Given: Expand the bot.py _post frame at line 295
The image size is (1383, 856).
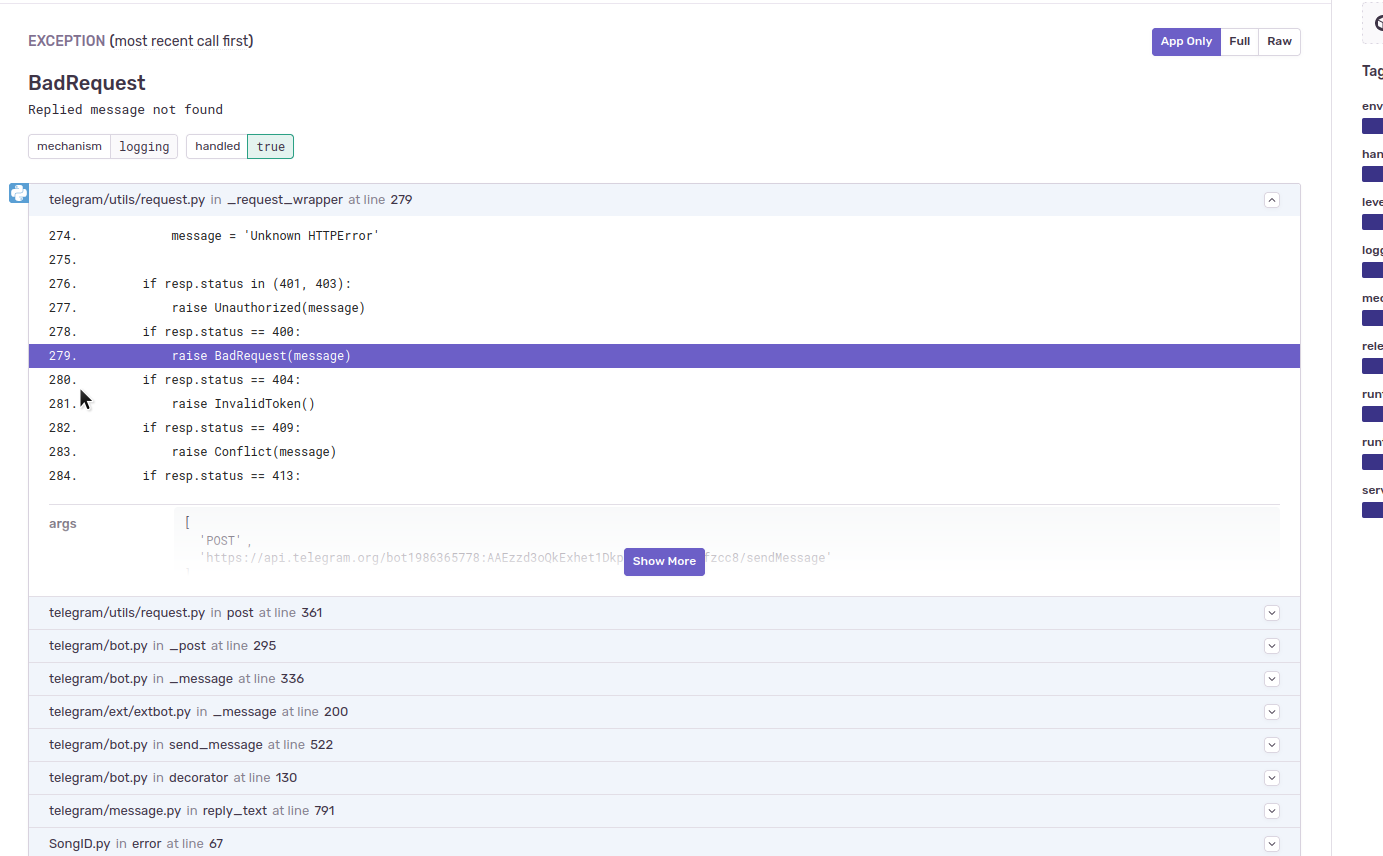Looking at the screenshot, I should 1272,646.
